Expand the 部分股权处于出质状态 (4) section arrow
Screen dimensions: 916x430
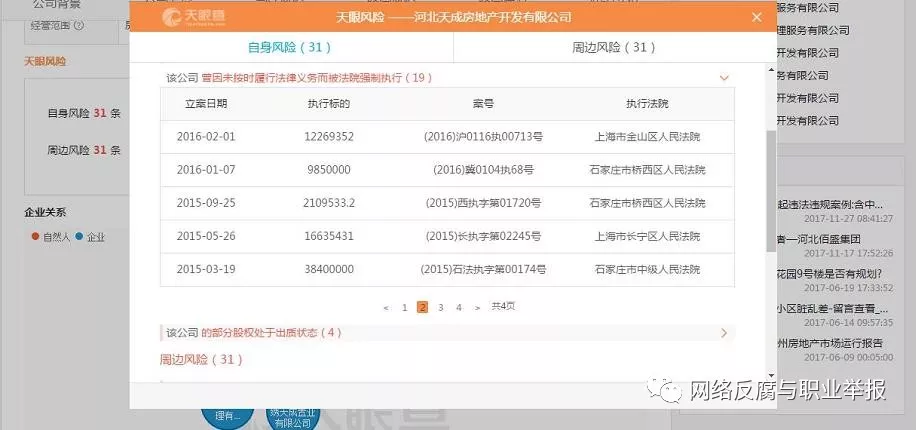[x=724, y=333]
